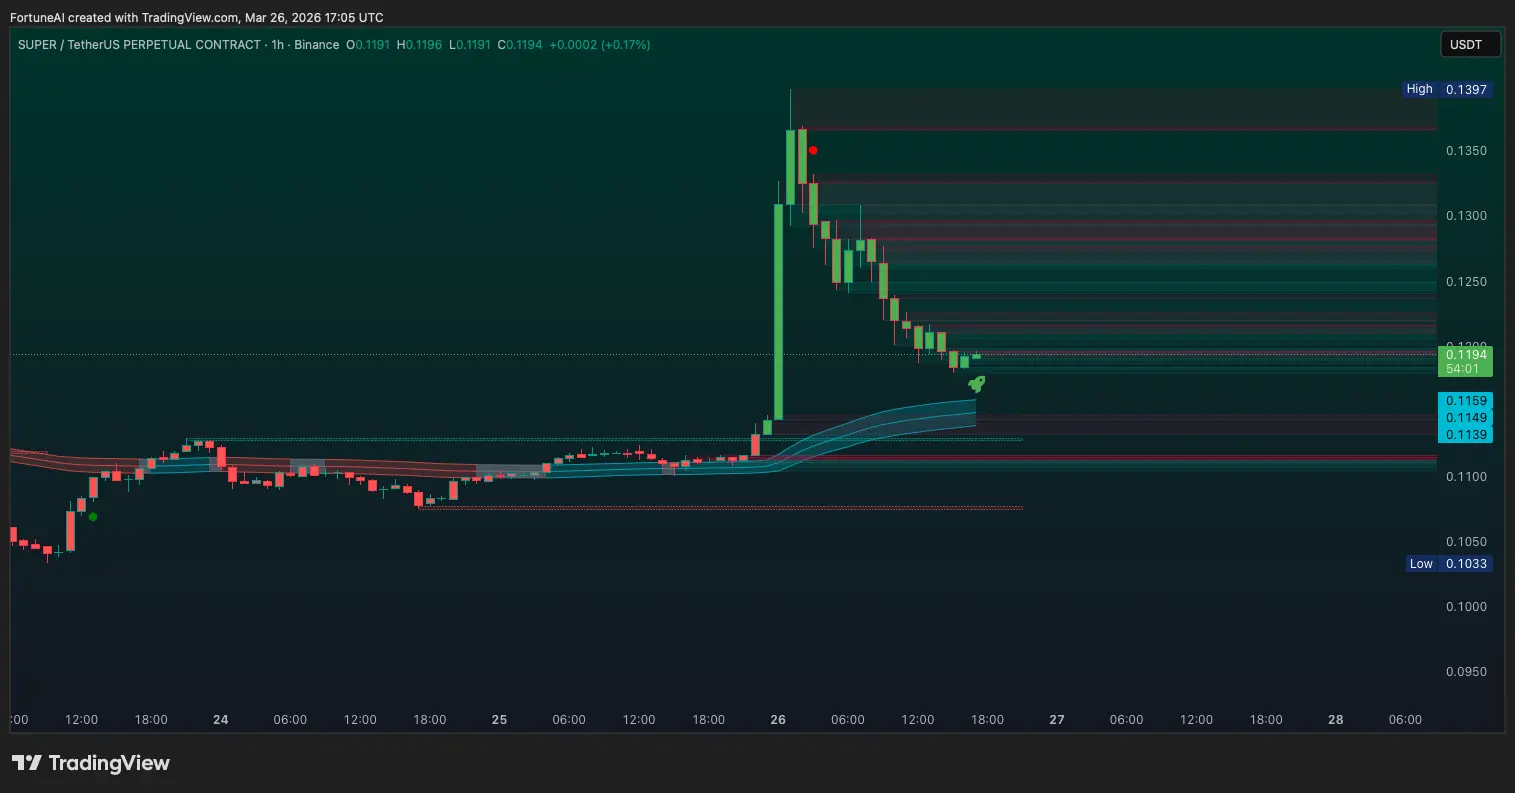Screen dimensions: 1515x793
Task: Click the date label 28 on time axis
Action: tap(1336, 720)
